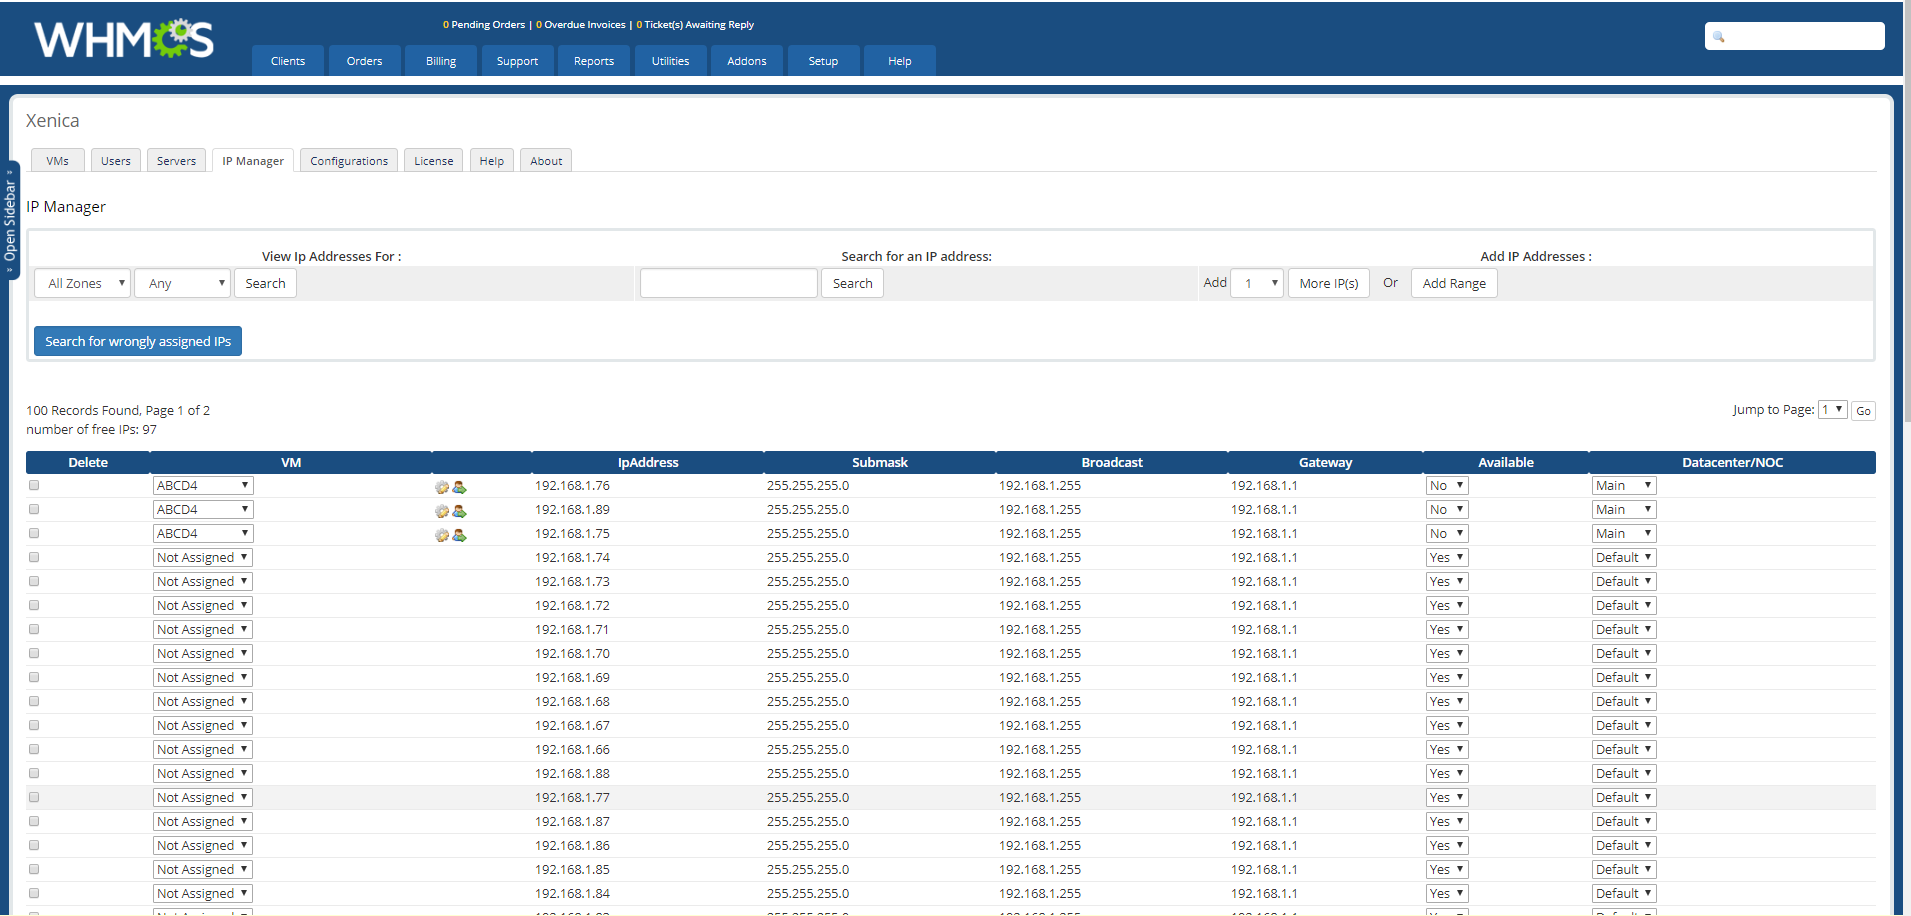
Task: Switch to the Users tab
Action: click(x=116, y=161)
